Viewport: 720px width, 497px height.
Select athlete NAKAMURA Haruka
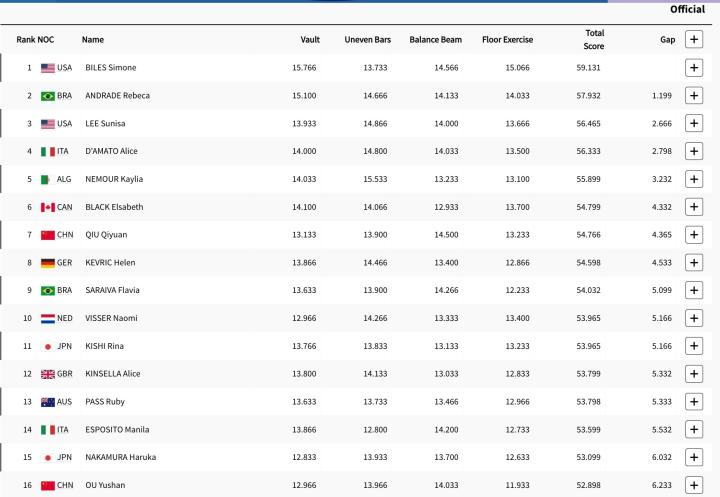tap(120, 457)
